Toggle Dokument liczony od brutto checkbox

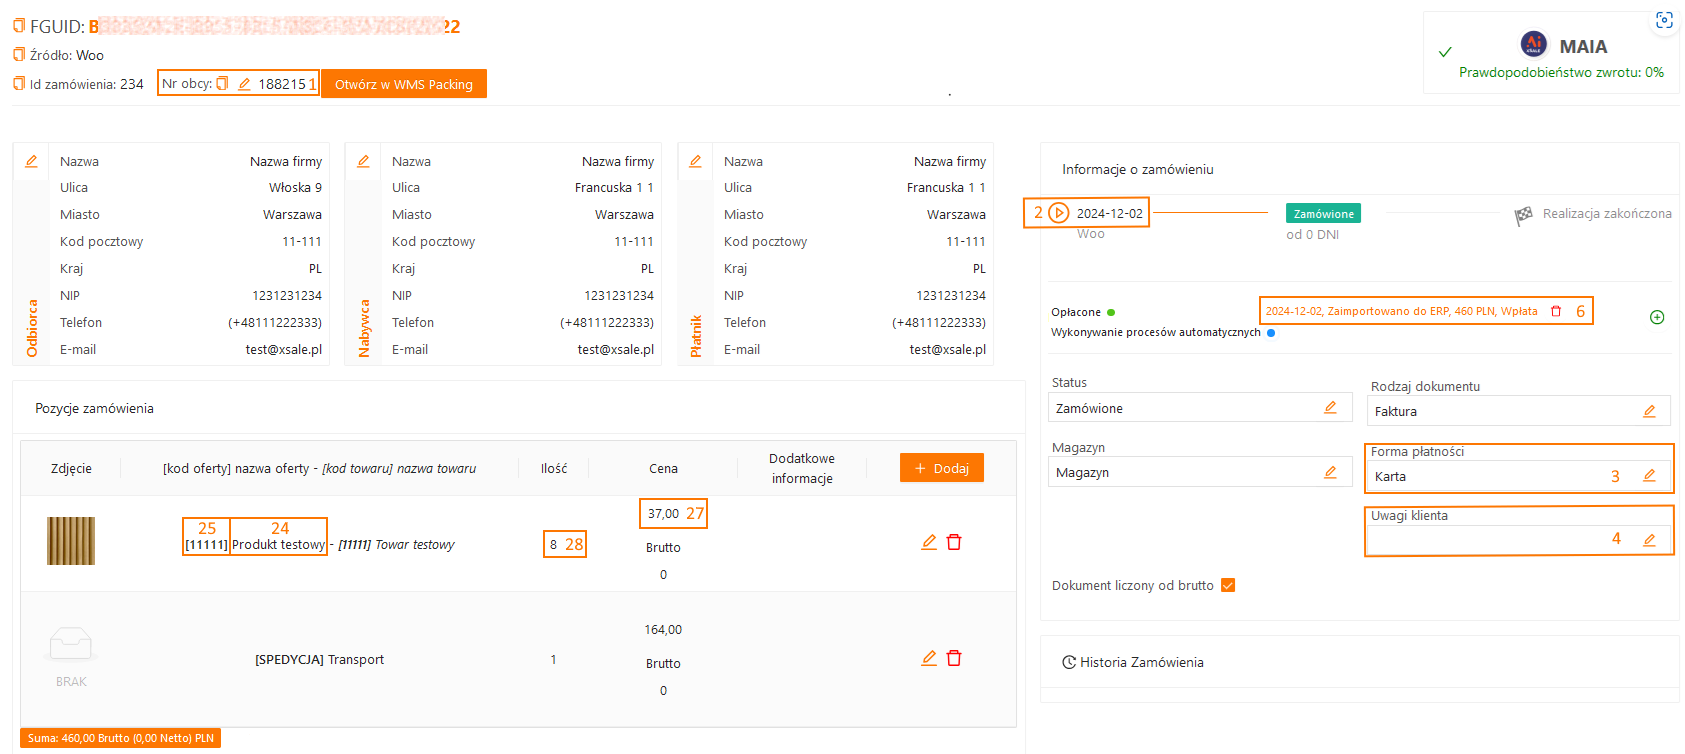pos(1228,585)
